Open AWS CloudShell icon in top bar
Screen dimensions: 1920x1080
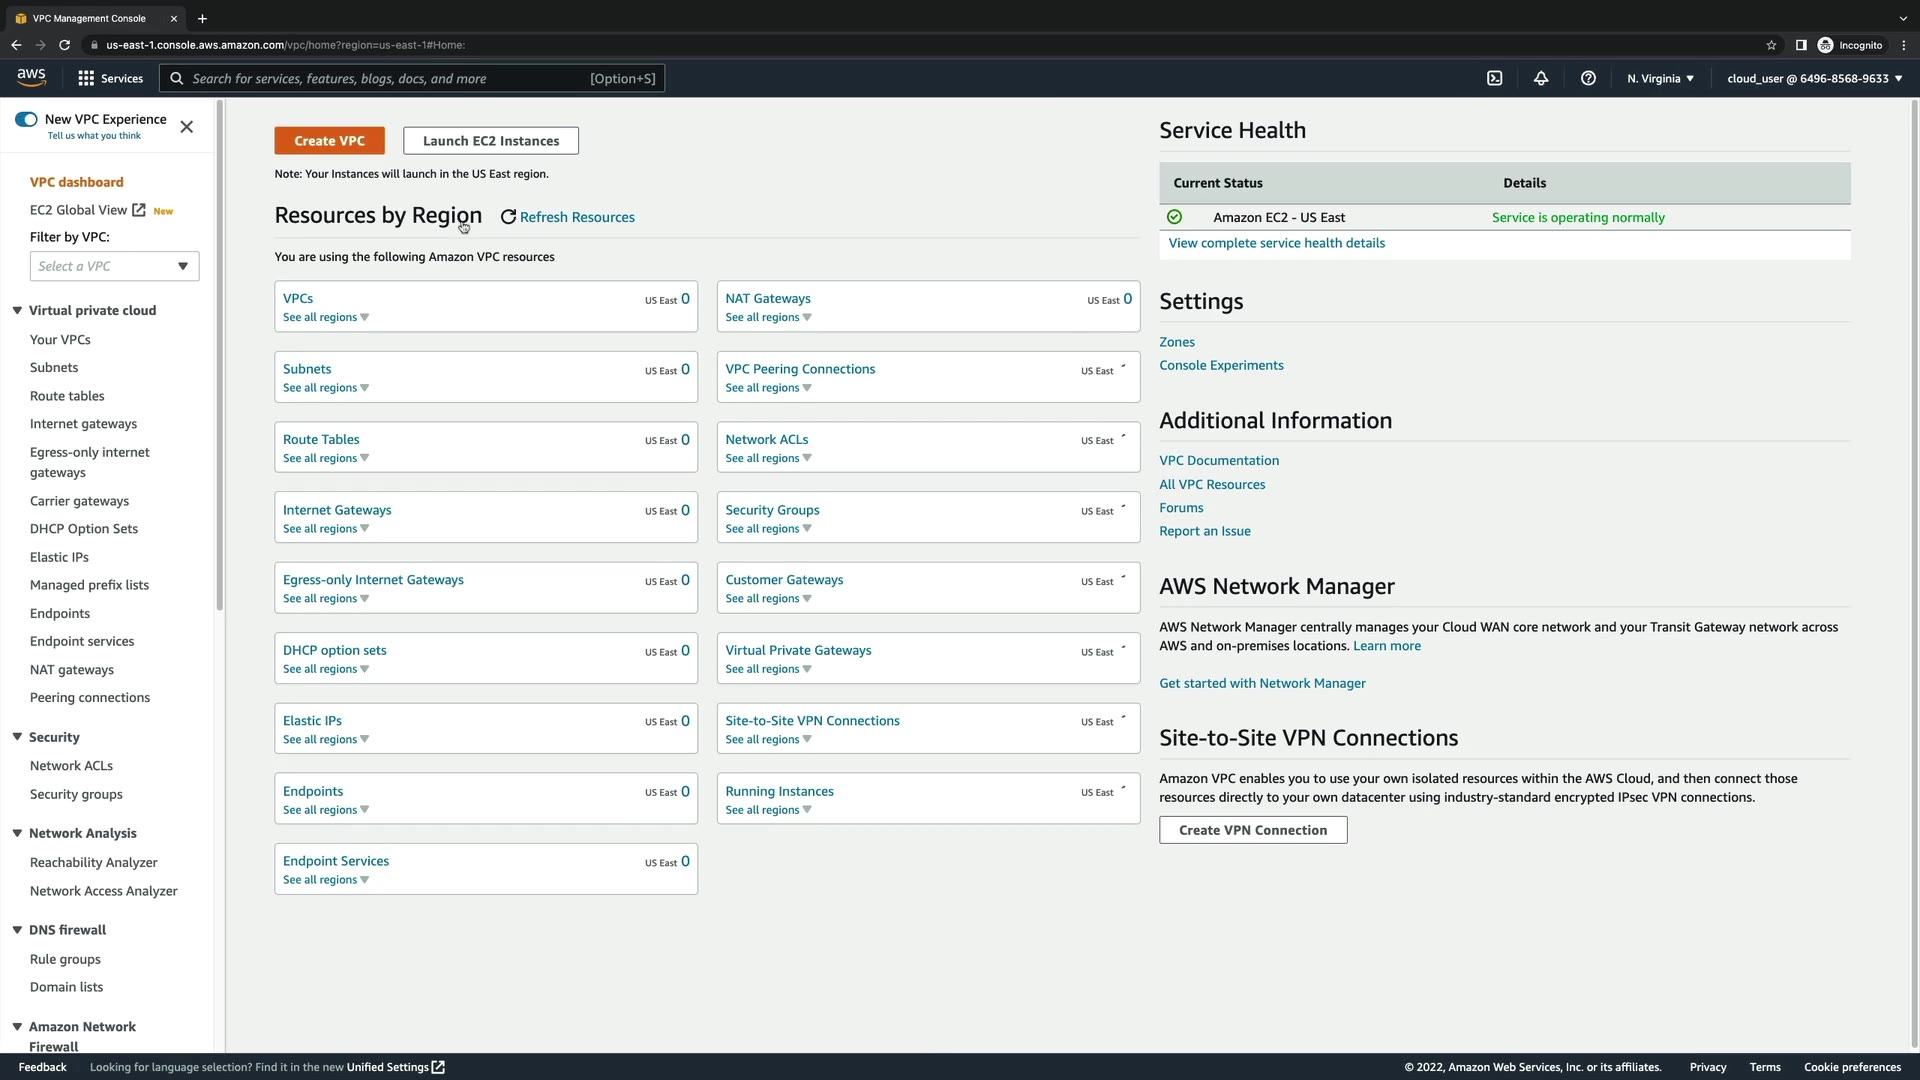(1494, 78)
